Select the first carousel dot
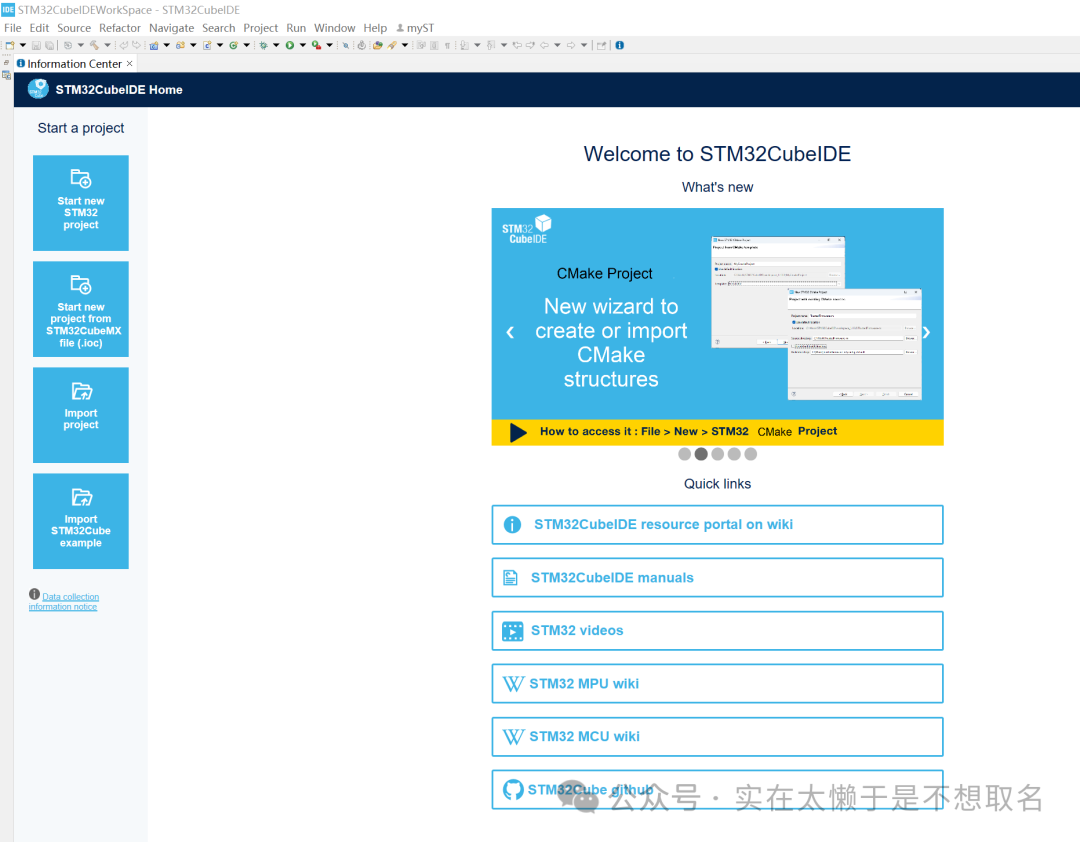1080x842 pixels. 685,454
